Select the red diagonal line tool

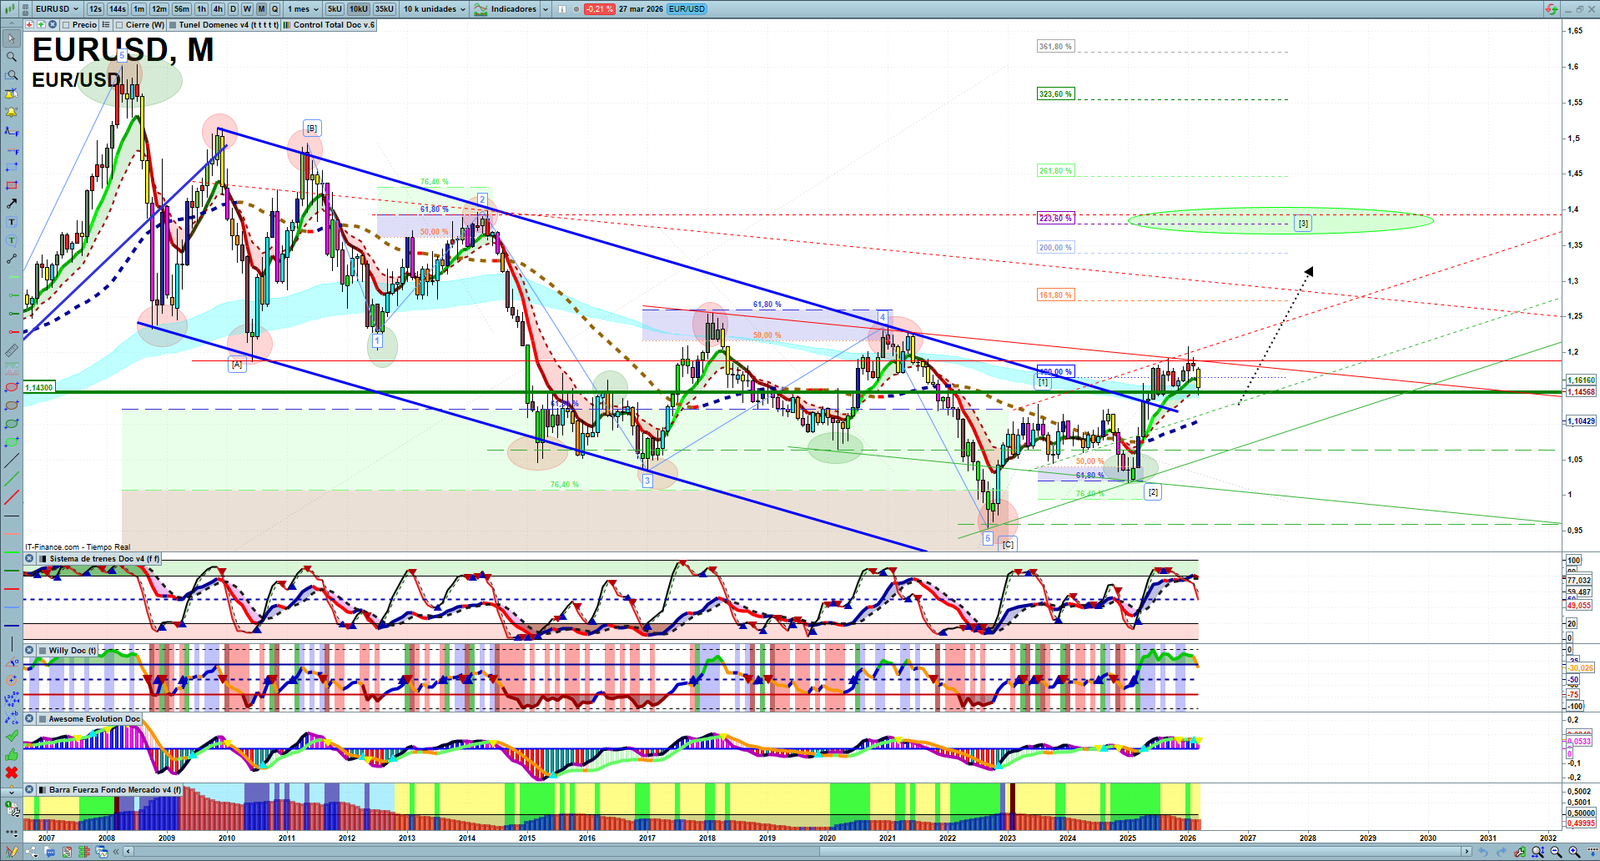[x=11, y=497]
